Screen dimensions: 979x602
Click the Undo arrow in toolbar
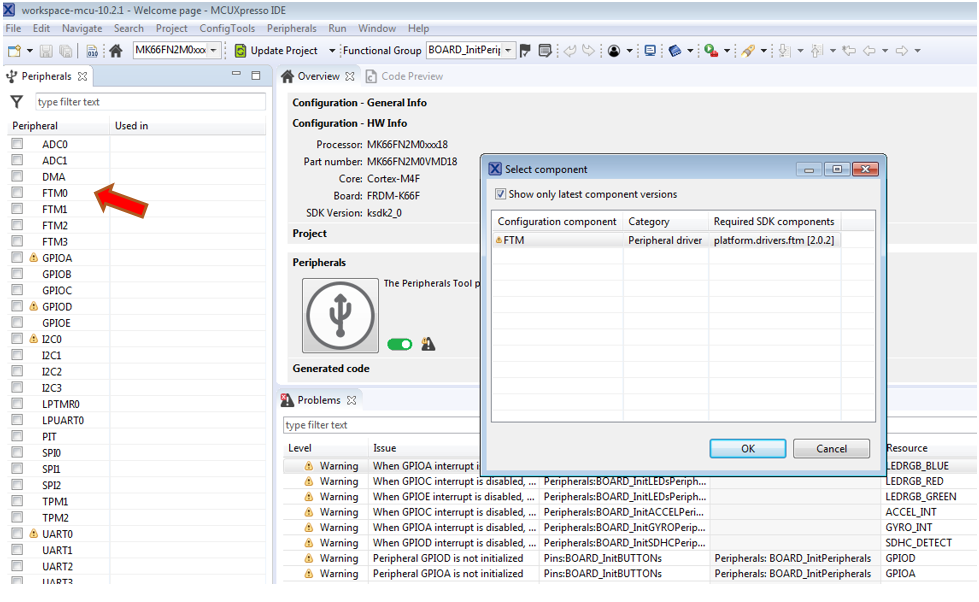[x=569, y=51]
